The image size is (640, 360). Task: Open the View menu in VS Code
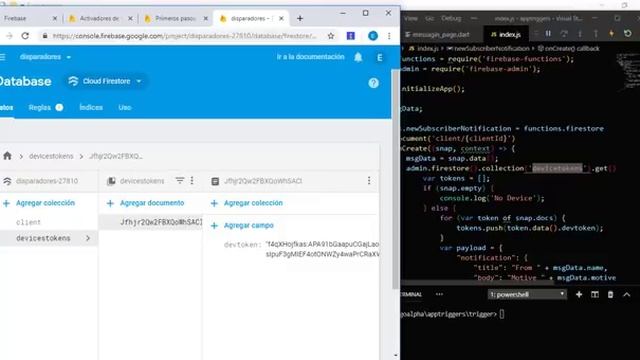coord(411,18)
